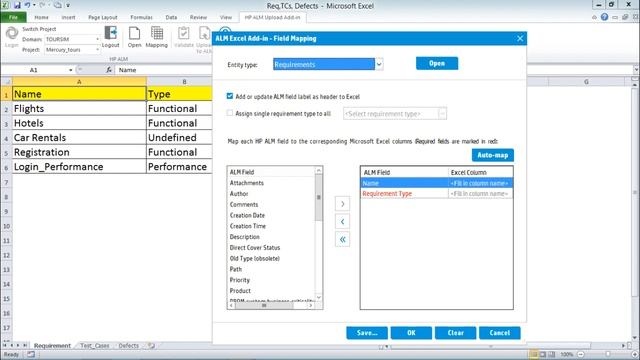640x360 pixels.
Task: Click the zoom slider in status bar
Action: pos(608,354)
